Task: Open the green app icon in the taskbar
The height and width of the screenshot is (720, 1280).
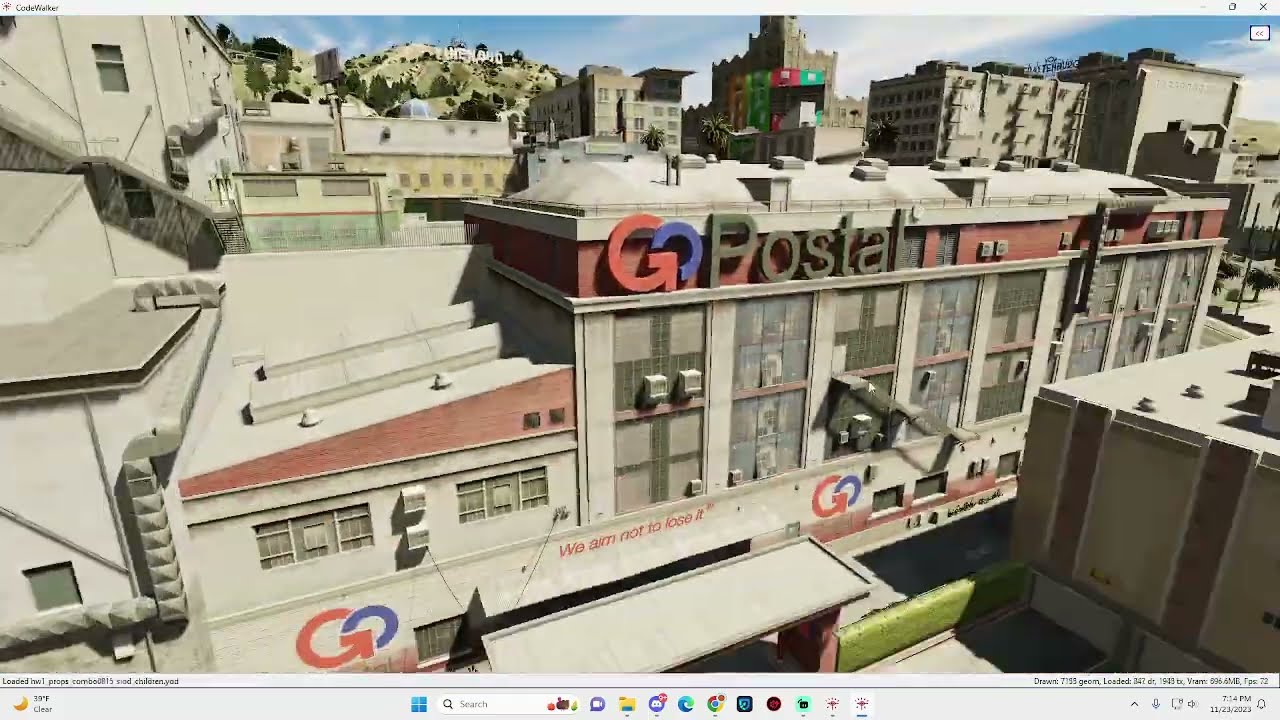Action: point(803,704)
